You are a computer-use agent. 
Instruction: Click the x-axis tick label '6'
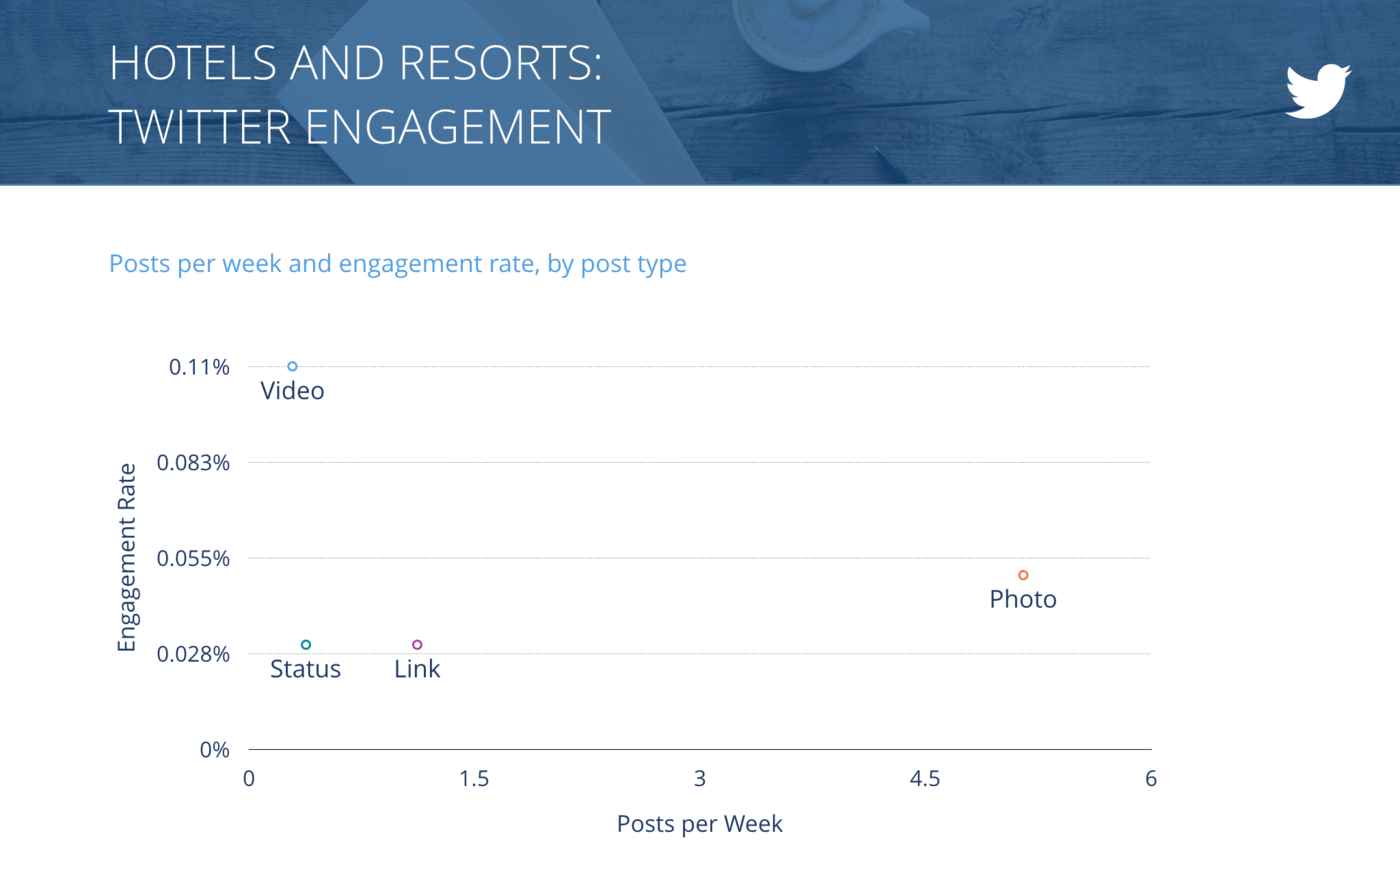[x=1151, y=779]
